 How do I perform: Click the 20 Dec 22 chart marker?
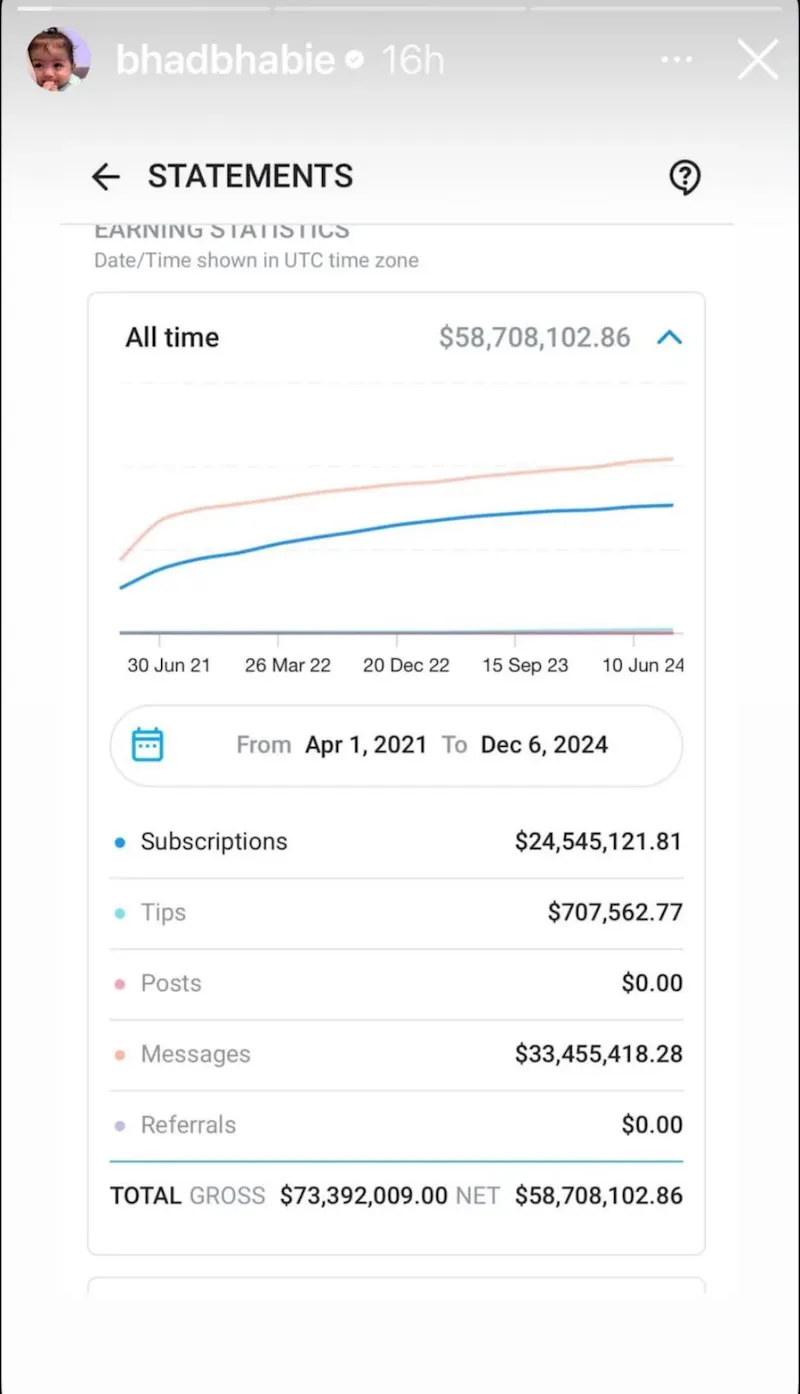(406, 665)
